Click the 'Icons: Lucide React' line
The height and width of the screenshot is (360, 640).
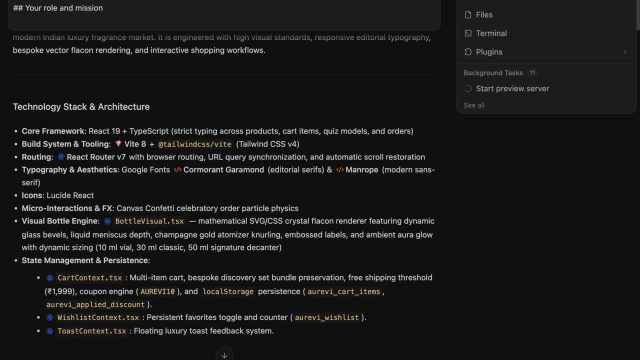[58, 195]
